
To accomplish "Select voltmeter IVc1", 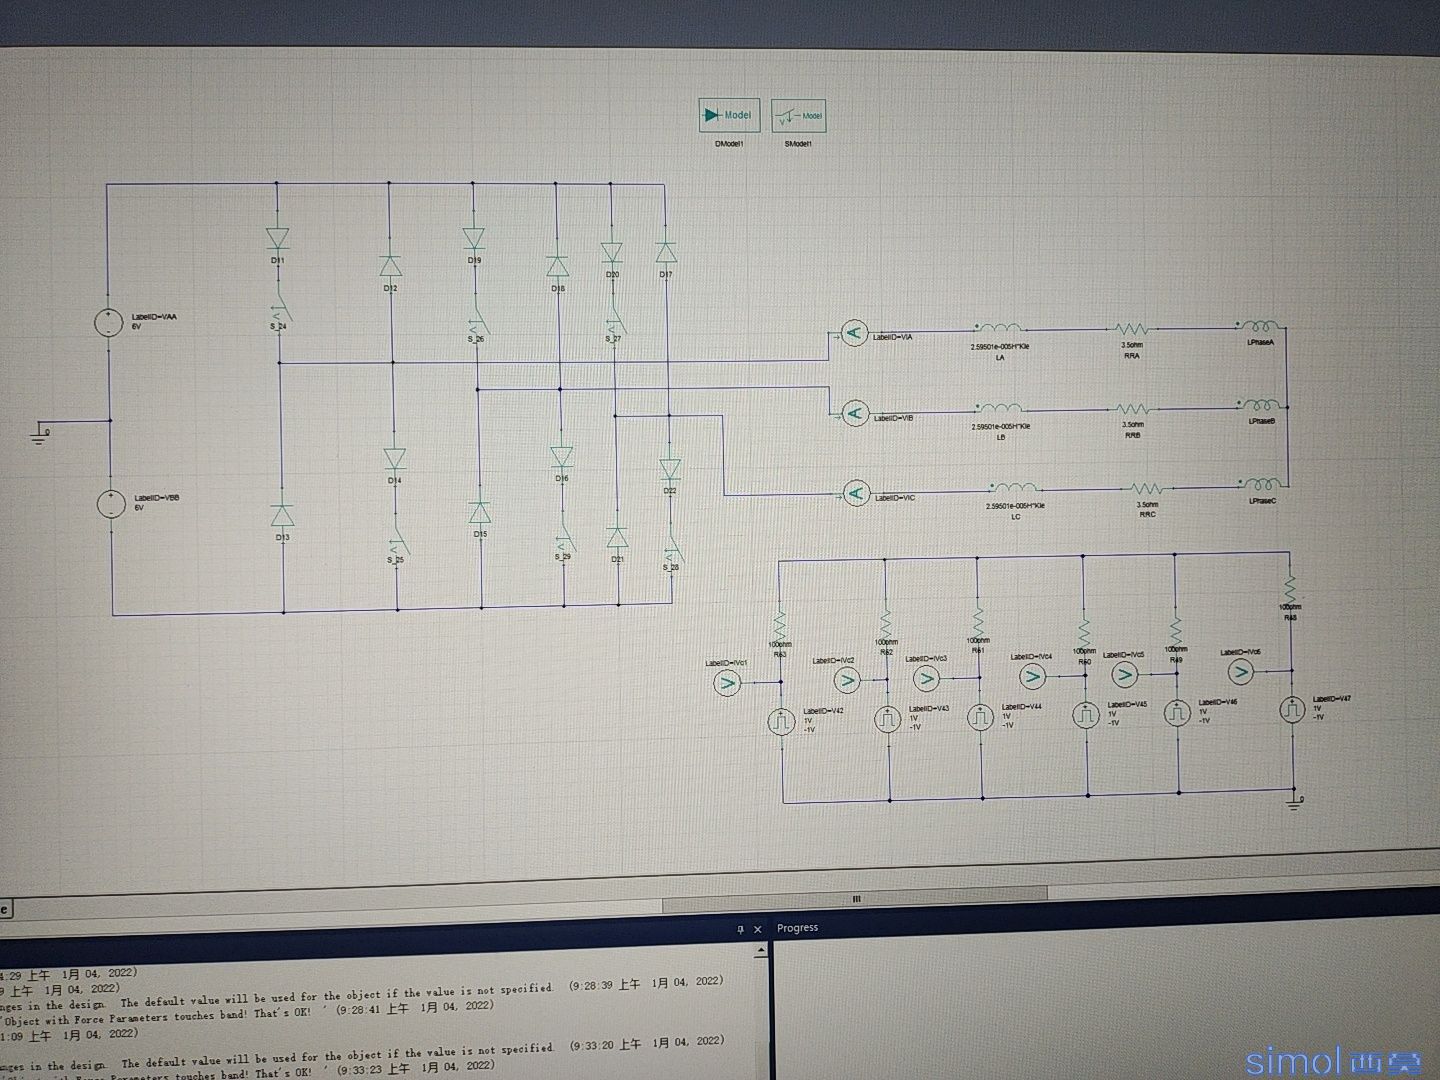I will pos(727,684).
